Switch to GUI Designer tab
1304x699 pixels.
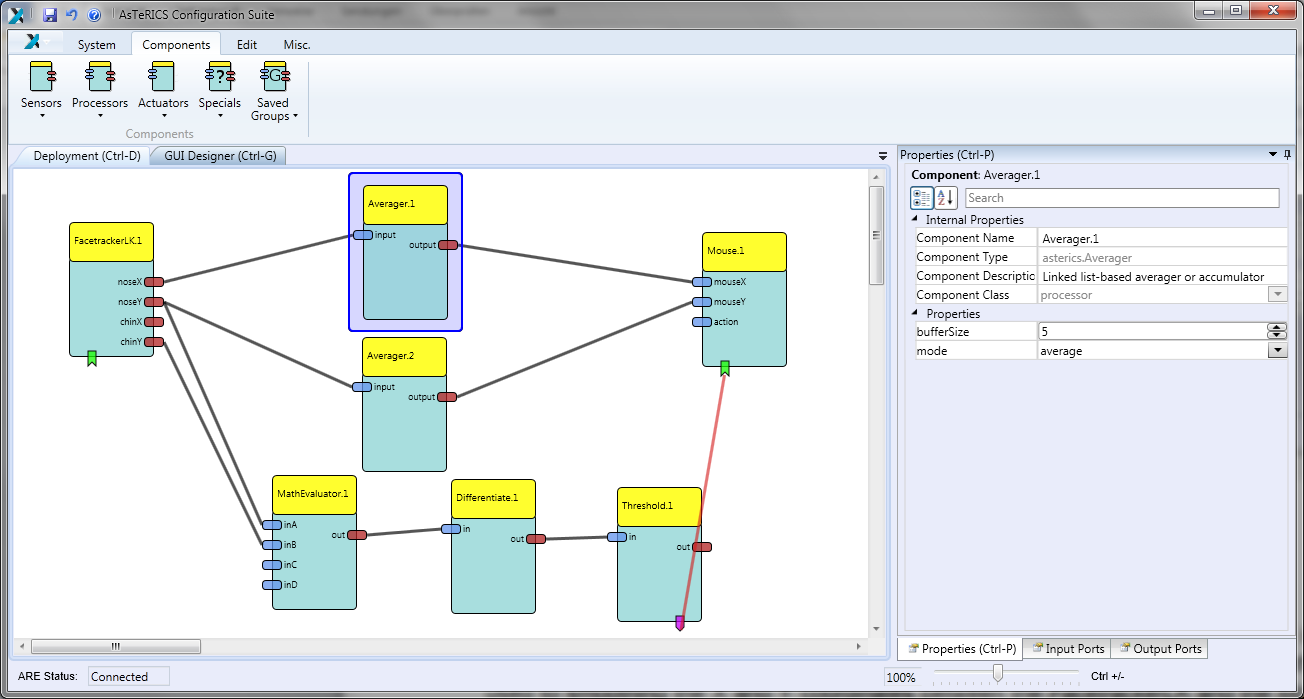pyautogui.click(x=220, y=156)
